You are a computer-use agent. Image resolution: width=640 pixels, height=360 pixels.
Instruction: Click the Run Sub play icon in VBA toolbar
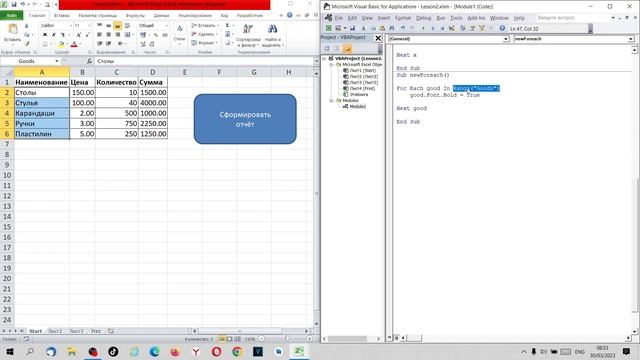[x=423, y=28]
